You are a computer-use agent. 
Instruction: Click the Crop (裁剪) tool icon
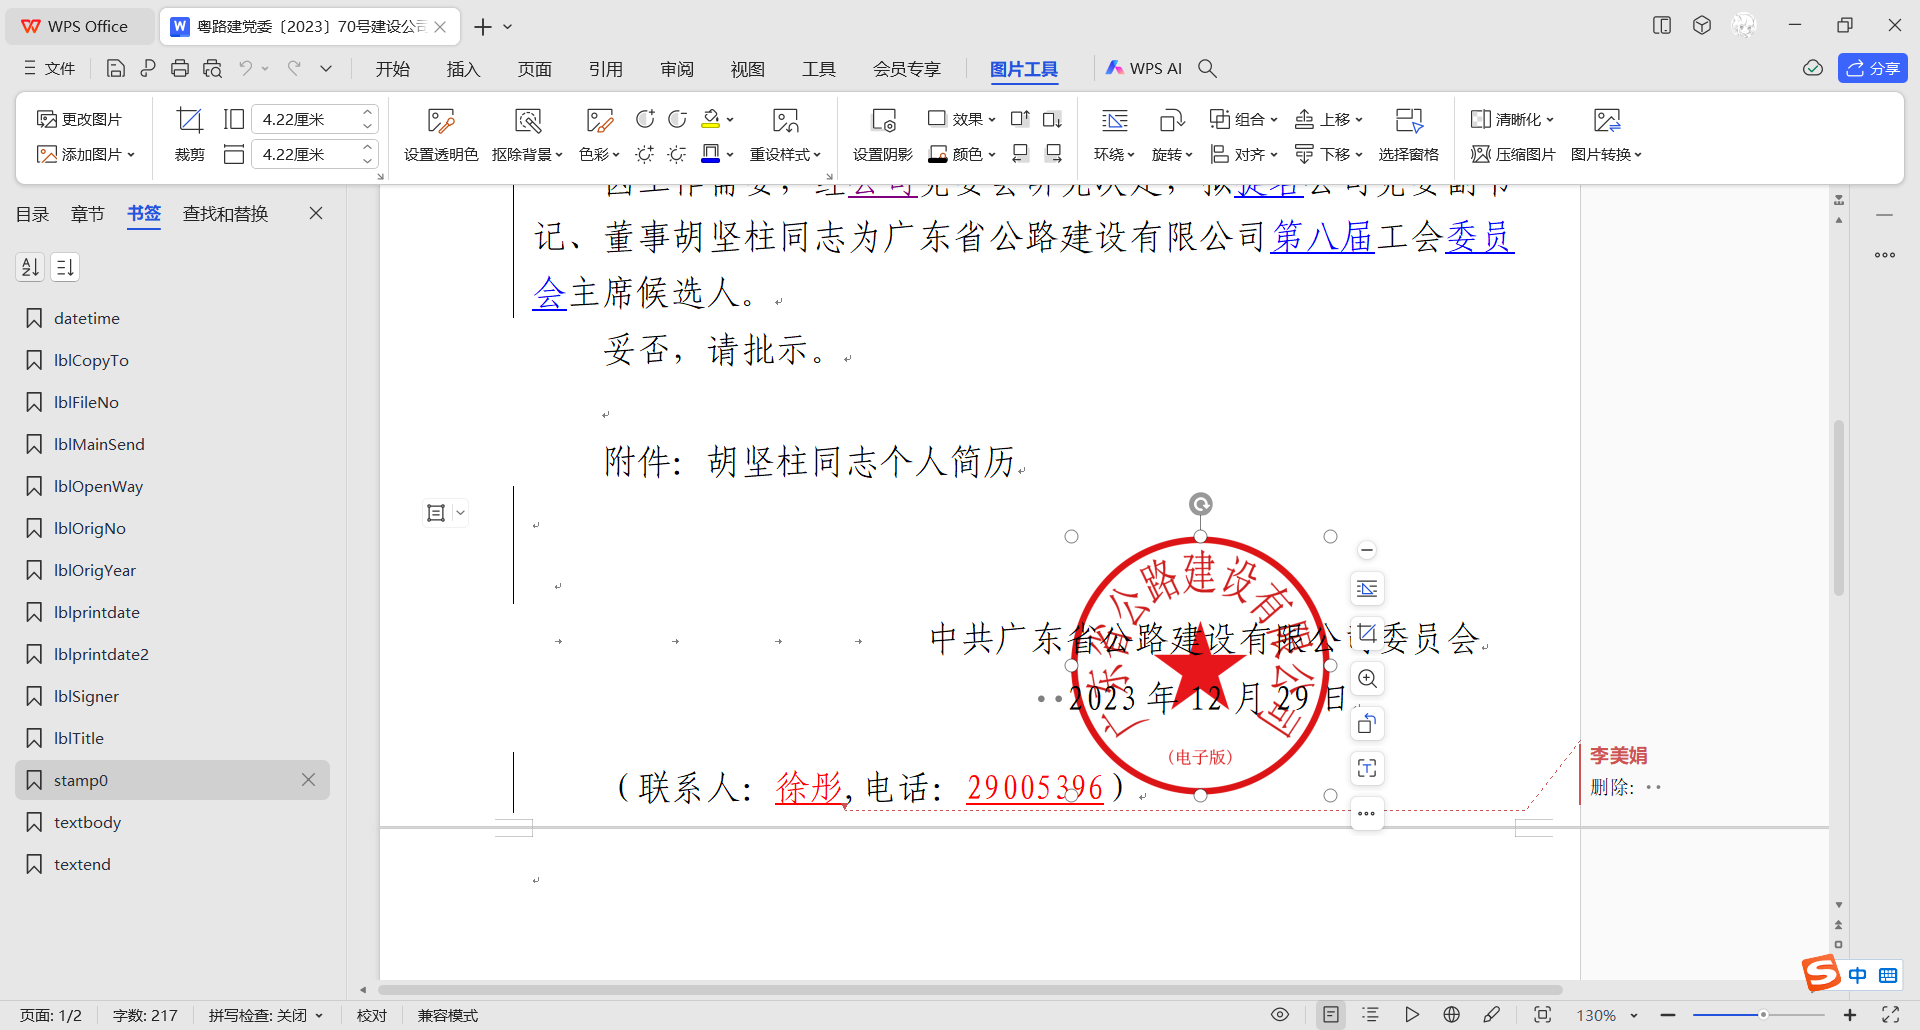click(189, 120)
